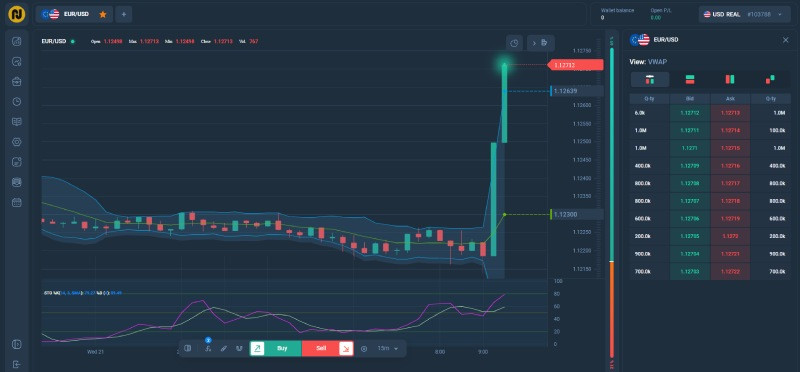Image resolution: width=800 pixels, height=372 pixels.
Task: Expand the 15m timeframe dropdown
Action: pos(388,349)
